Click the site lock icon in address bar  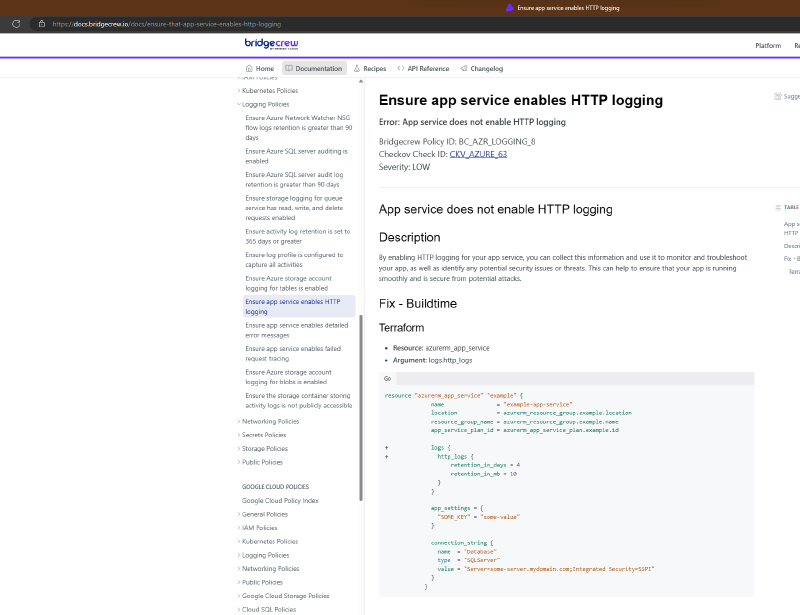point(41,23)
